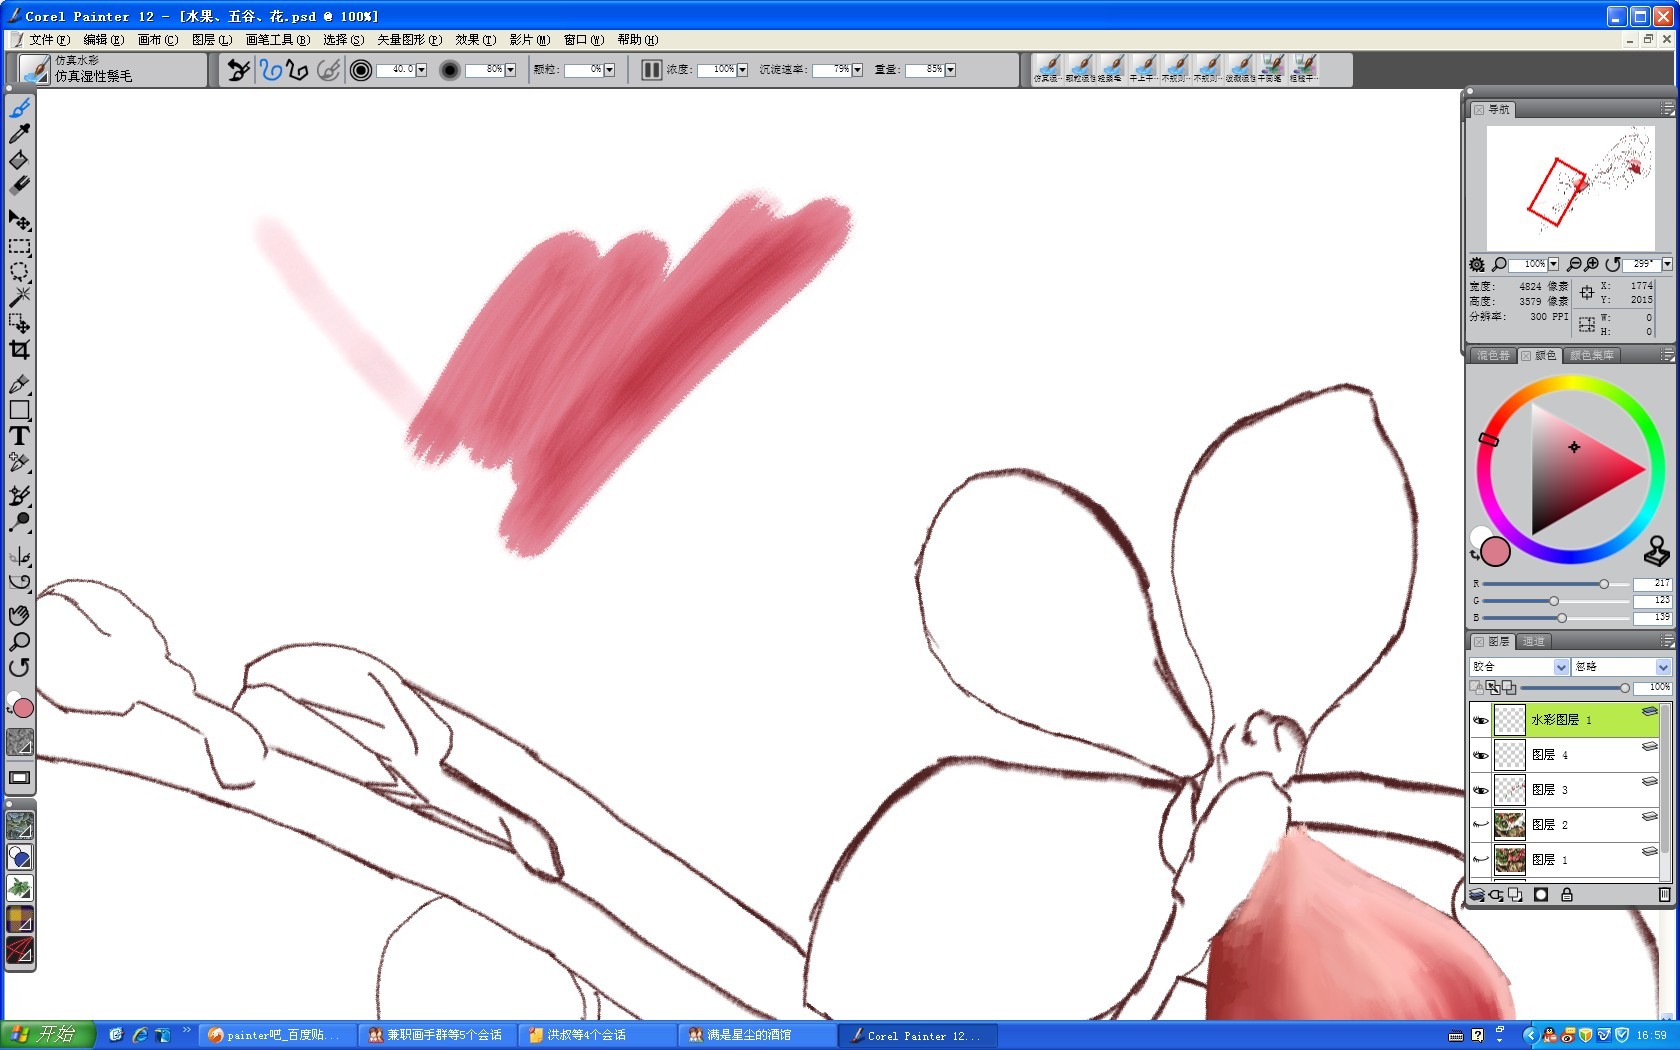The width and height of the screenshot is (1680, 1050).
Task: Toggle the view mode button in toolbox
Action: pos(20,778)
